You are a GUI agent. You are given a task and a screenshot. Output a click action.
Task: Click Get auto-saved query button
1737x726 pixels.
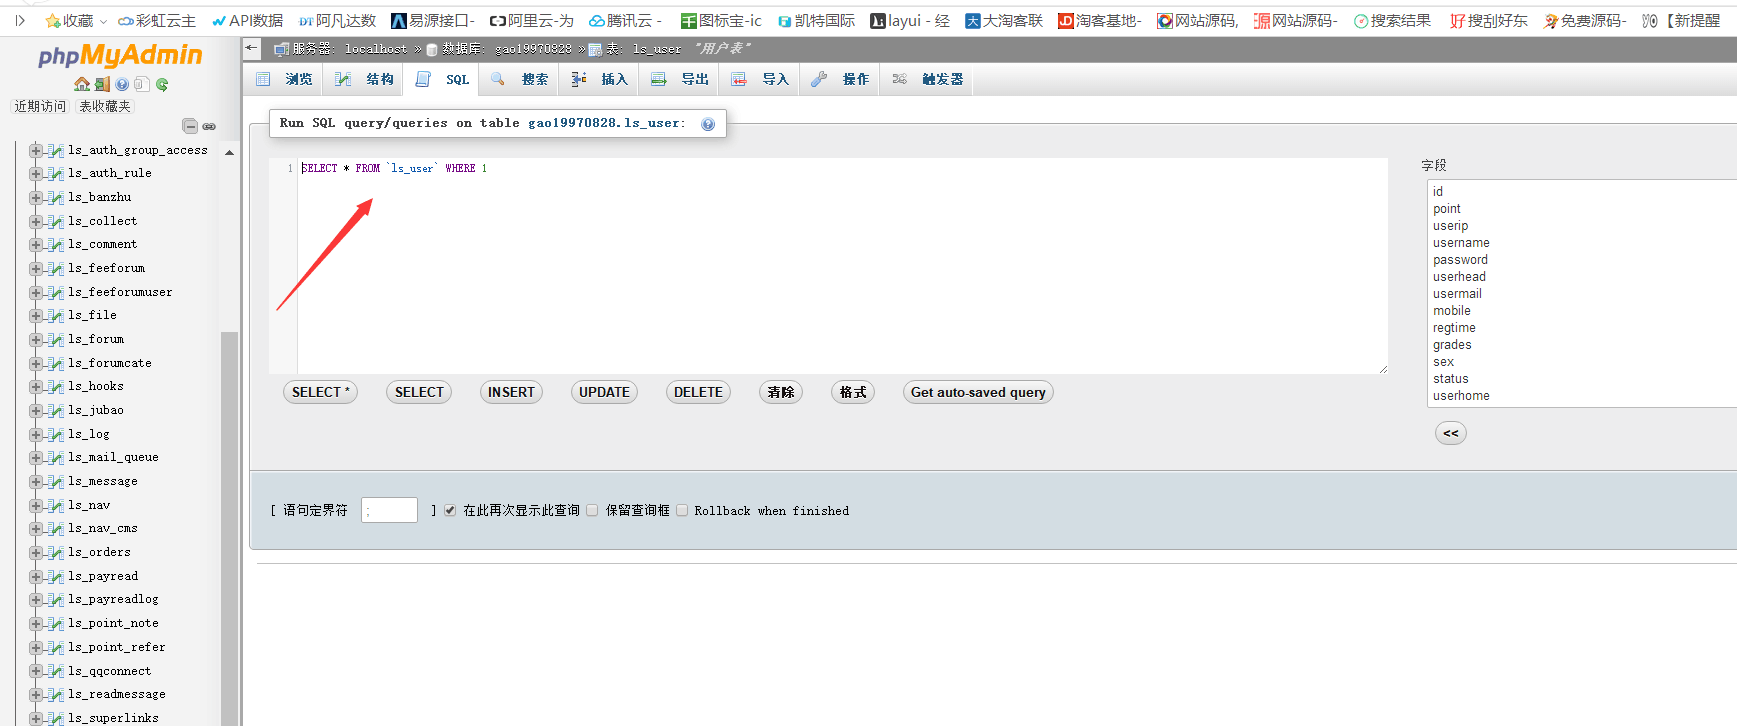(x=978, y=392)
